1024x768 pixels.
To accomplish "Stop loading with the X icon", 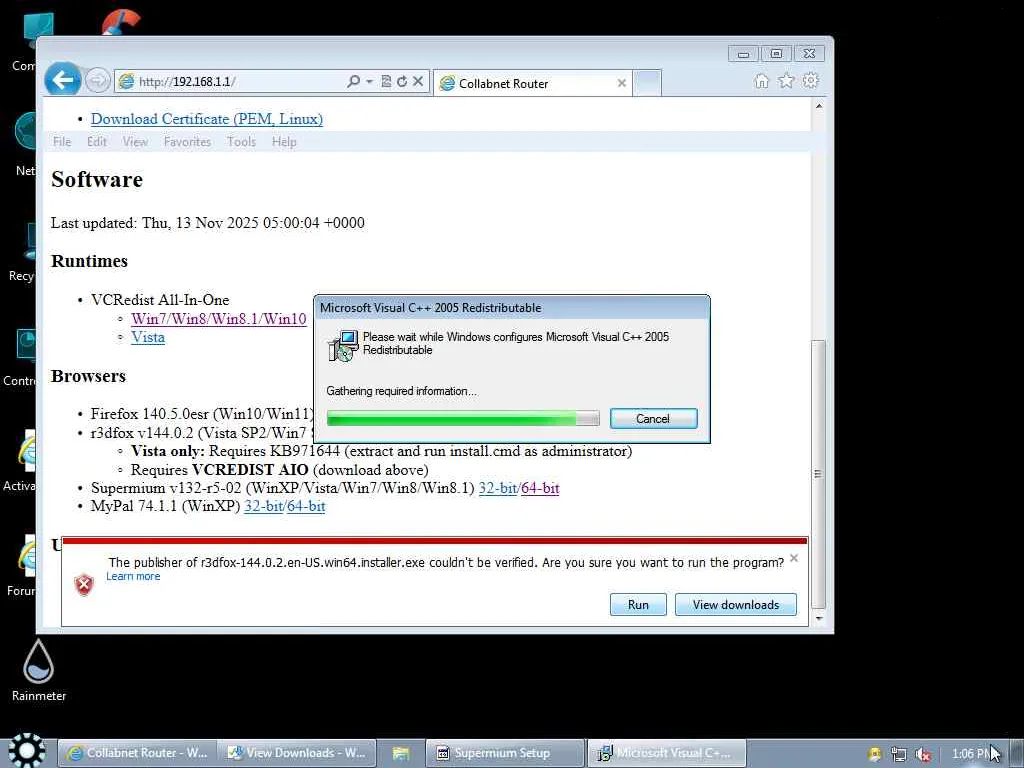I will pyautogui.click(x=418, y=82).
